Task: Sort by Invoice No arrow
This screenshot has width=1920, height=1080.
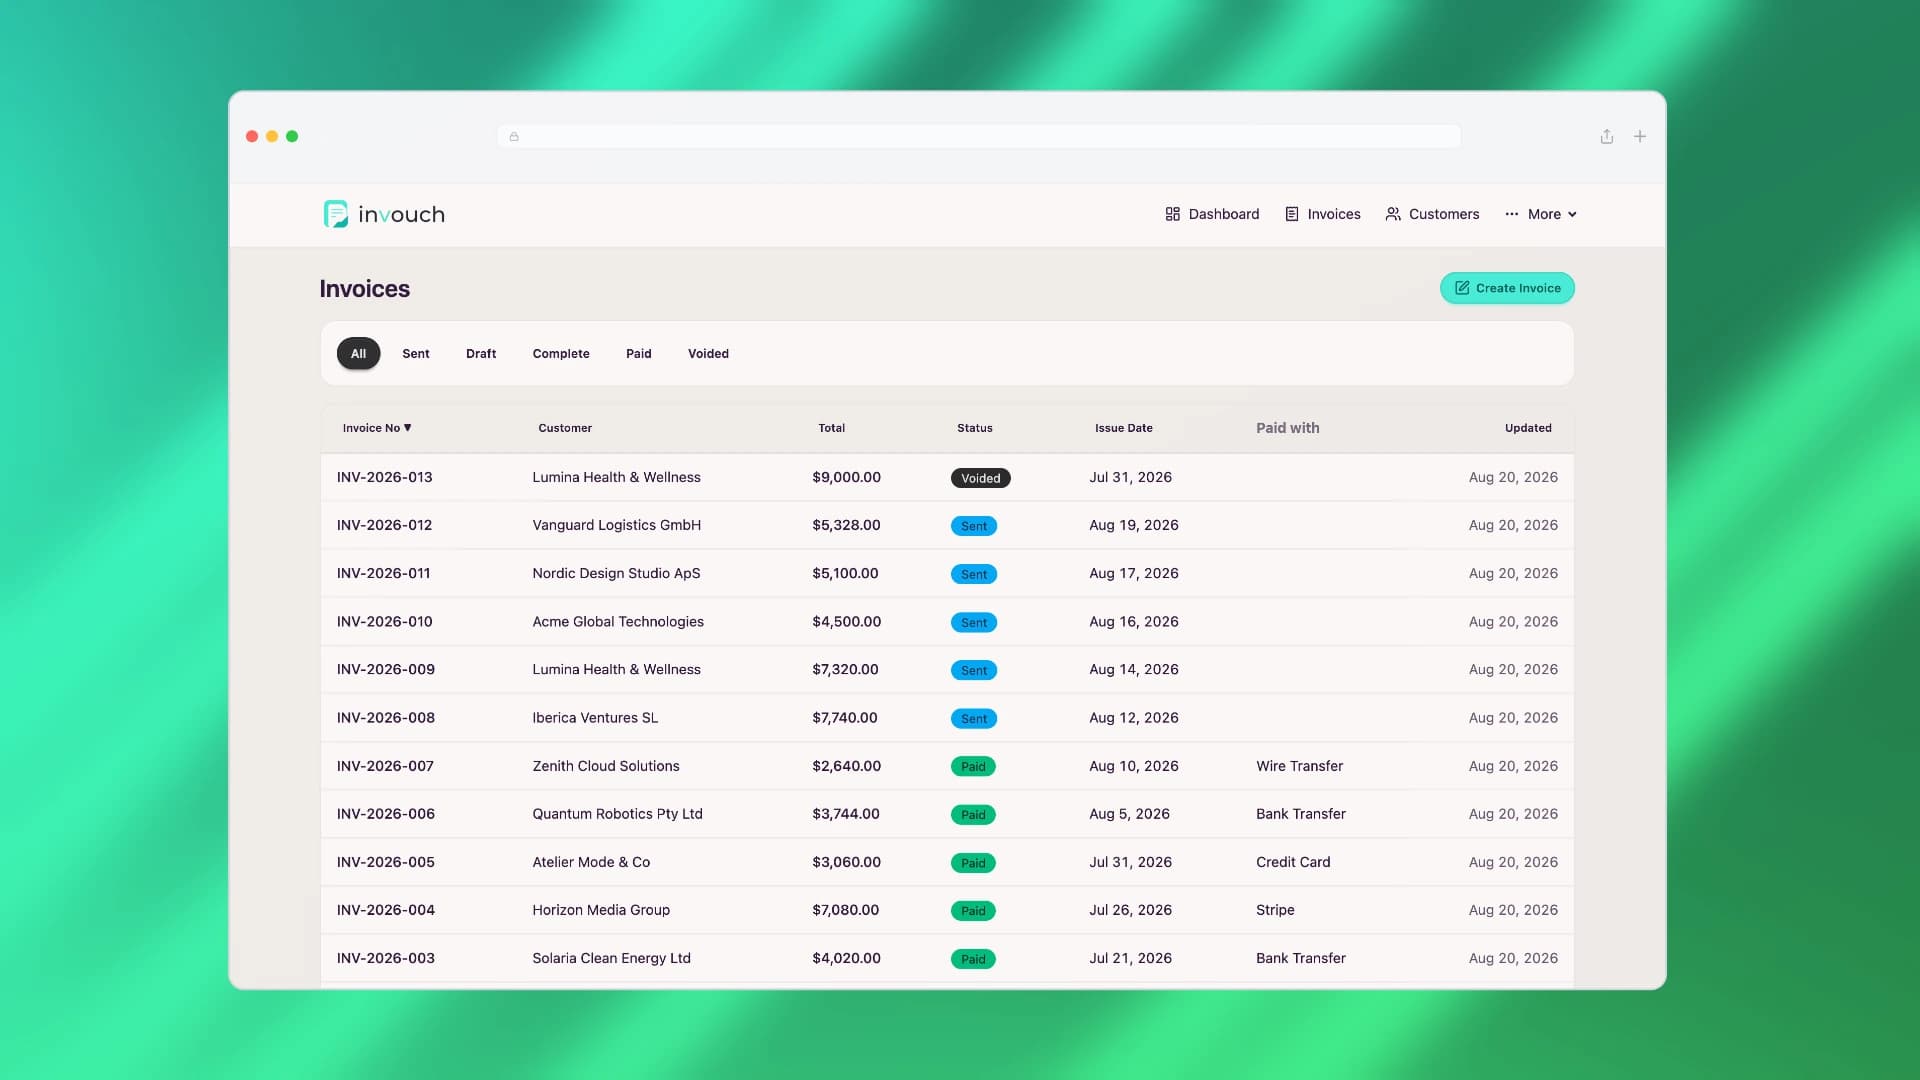Action: pyautogui.click(x=407, y=428)
